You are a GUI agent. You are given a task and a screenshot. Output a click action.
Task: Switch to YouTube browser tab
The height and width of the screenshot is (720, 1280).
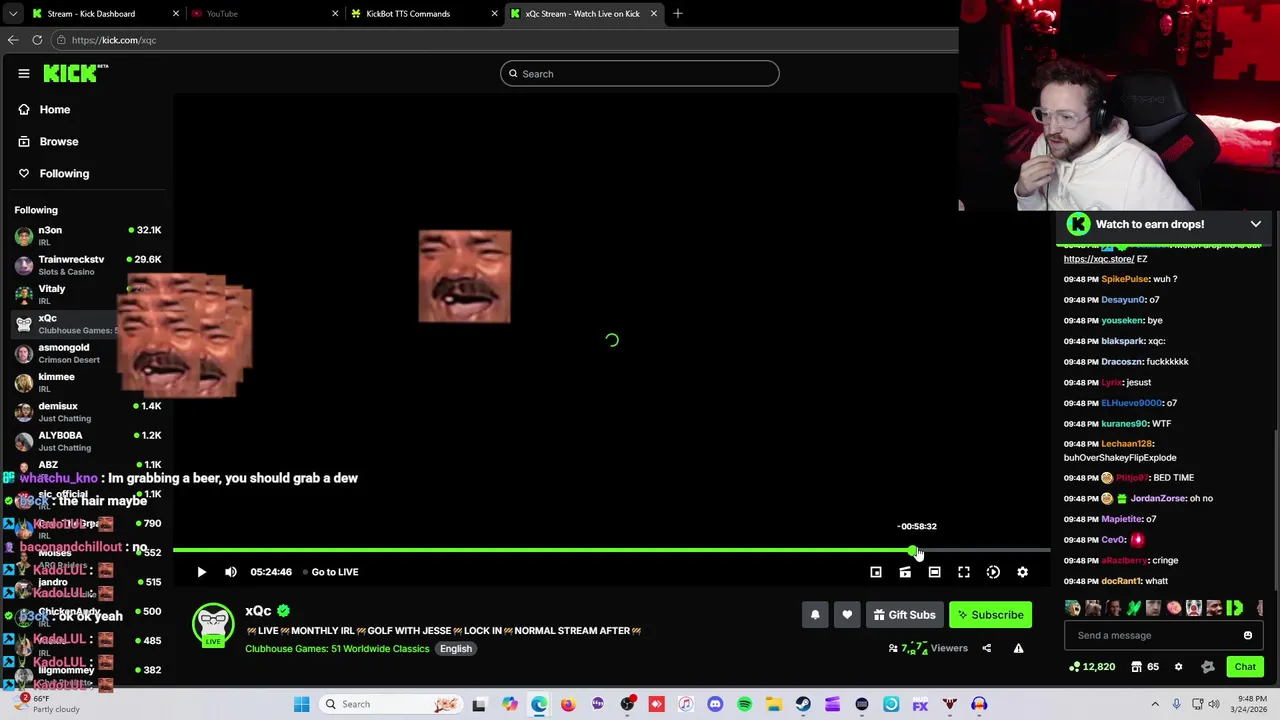pos(262,14)
